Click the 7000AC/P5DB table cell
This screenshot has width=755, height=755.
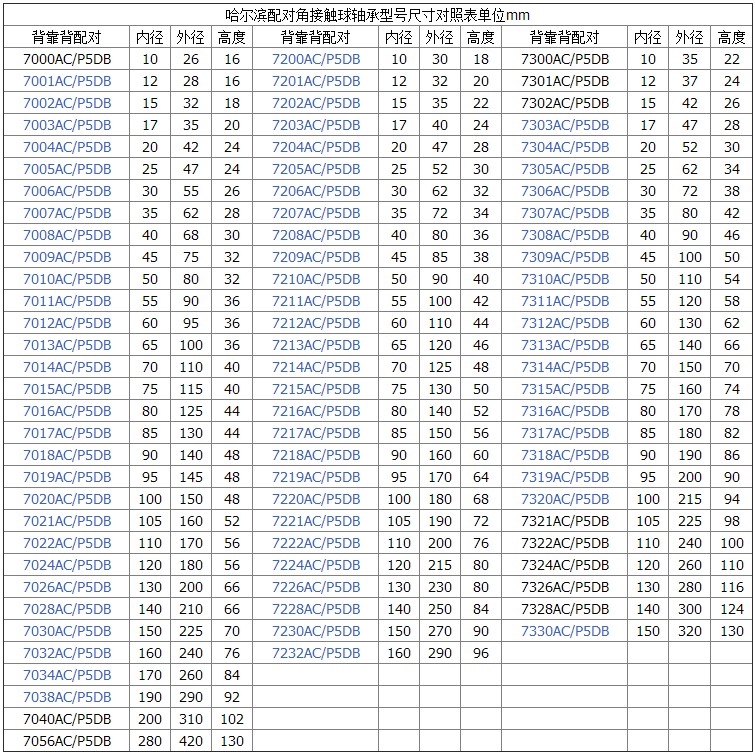[x=67, y=59]
